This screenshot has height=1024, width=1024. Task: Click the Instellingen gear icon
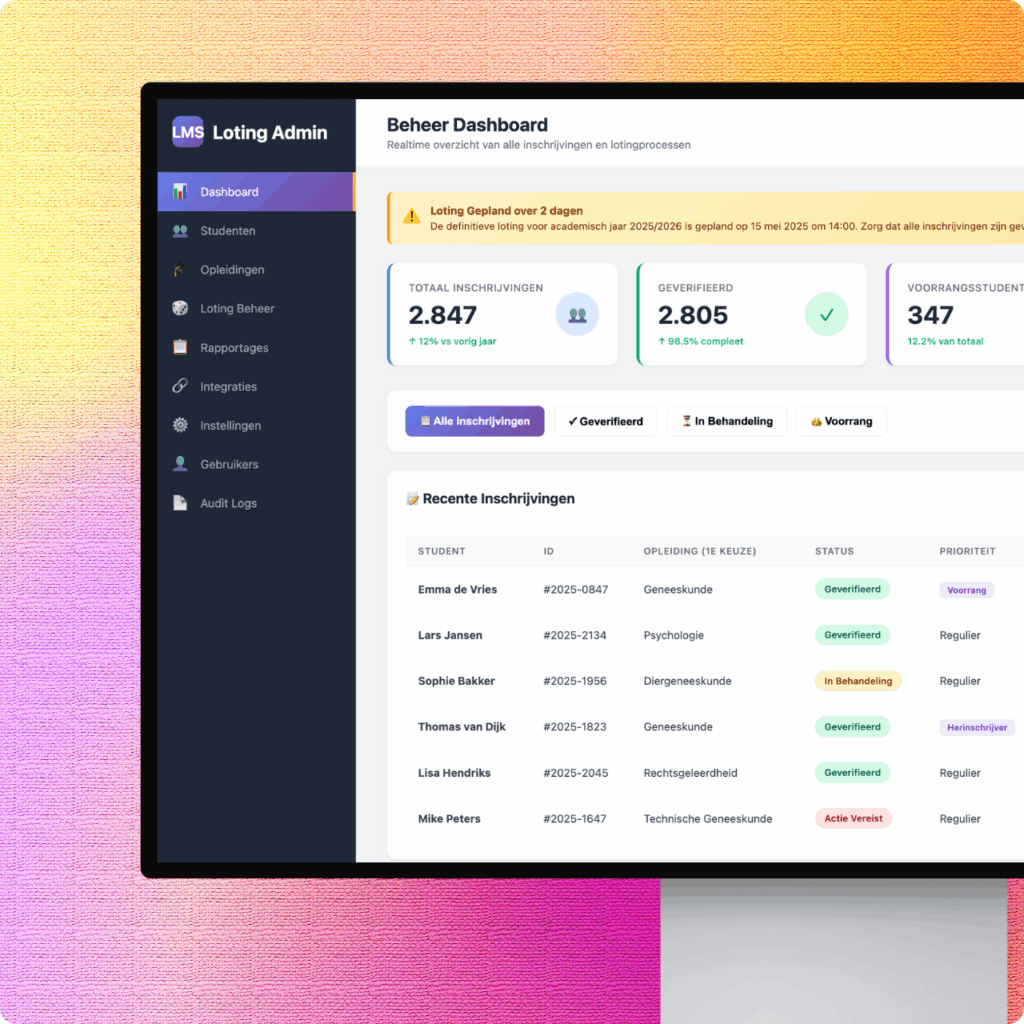pos(180,425)
